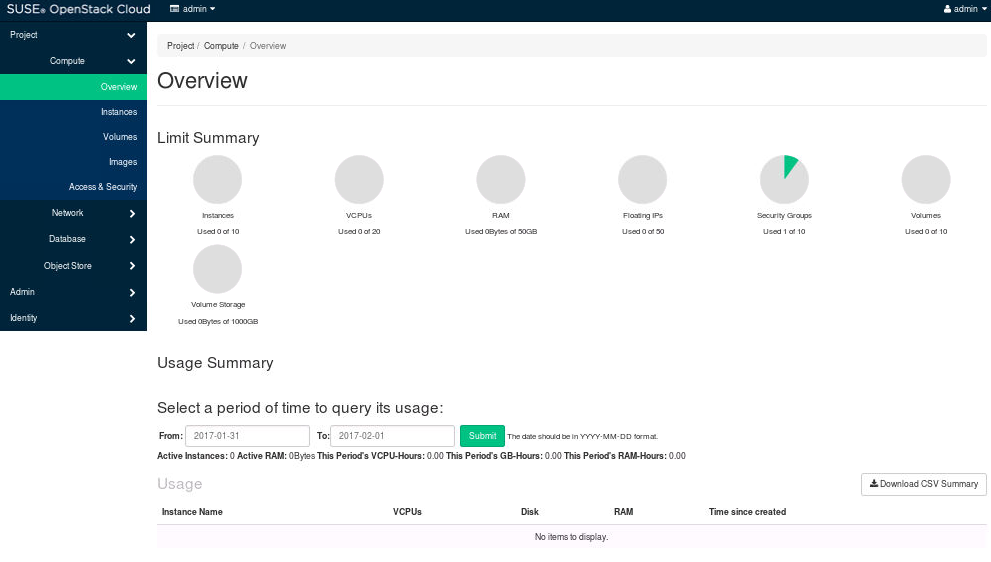Click the Instances usage pie chart
The image size is (991, 562).
[217, 180]
